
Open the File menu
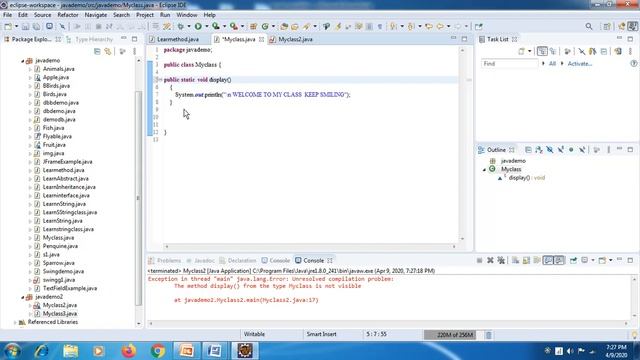[7, 15]
